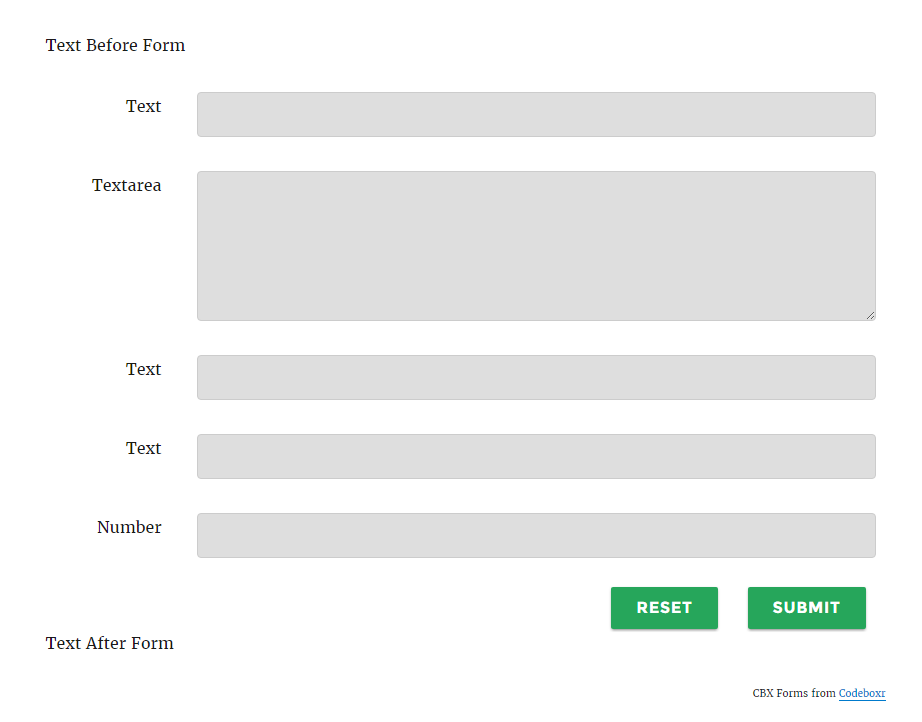The image size is (922, 722).
Task: Click the Textarea label
Action: (126, 185)
